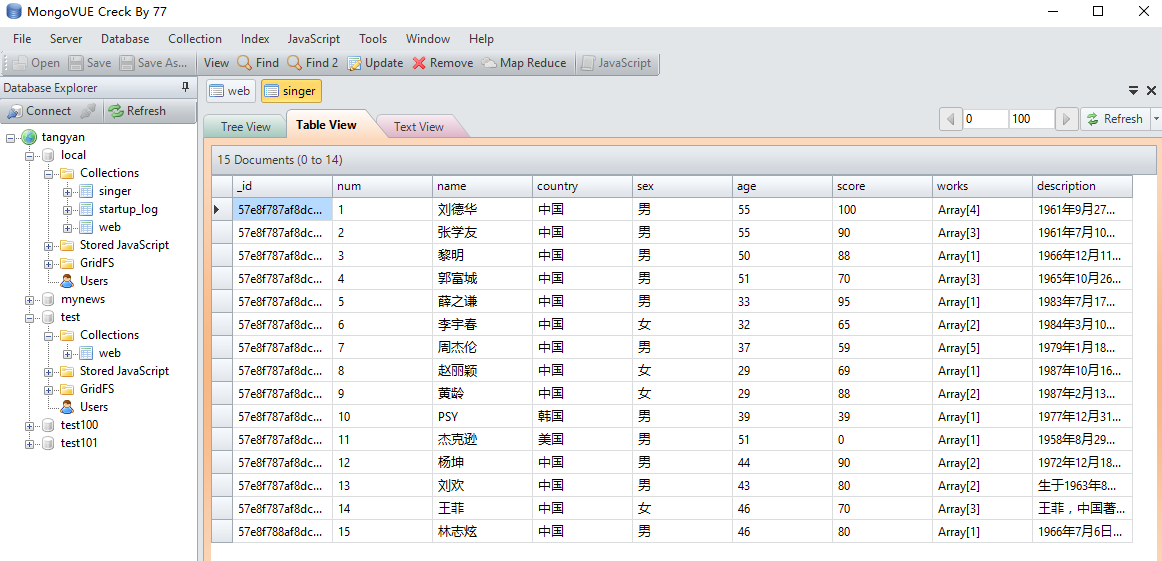Open the Server menu
1162x561 pixels.
(x=66, y=39)
